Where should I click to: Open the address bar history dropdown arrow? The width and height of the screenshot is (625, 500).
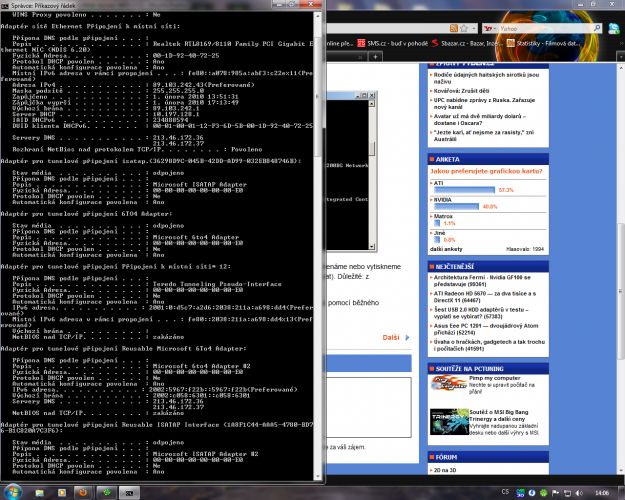pyautogui.click(x=473, y=28)
